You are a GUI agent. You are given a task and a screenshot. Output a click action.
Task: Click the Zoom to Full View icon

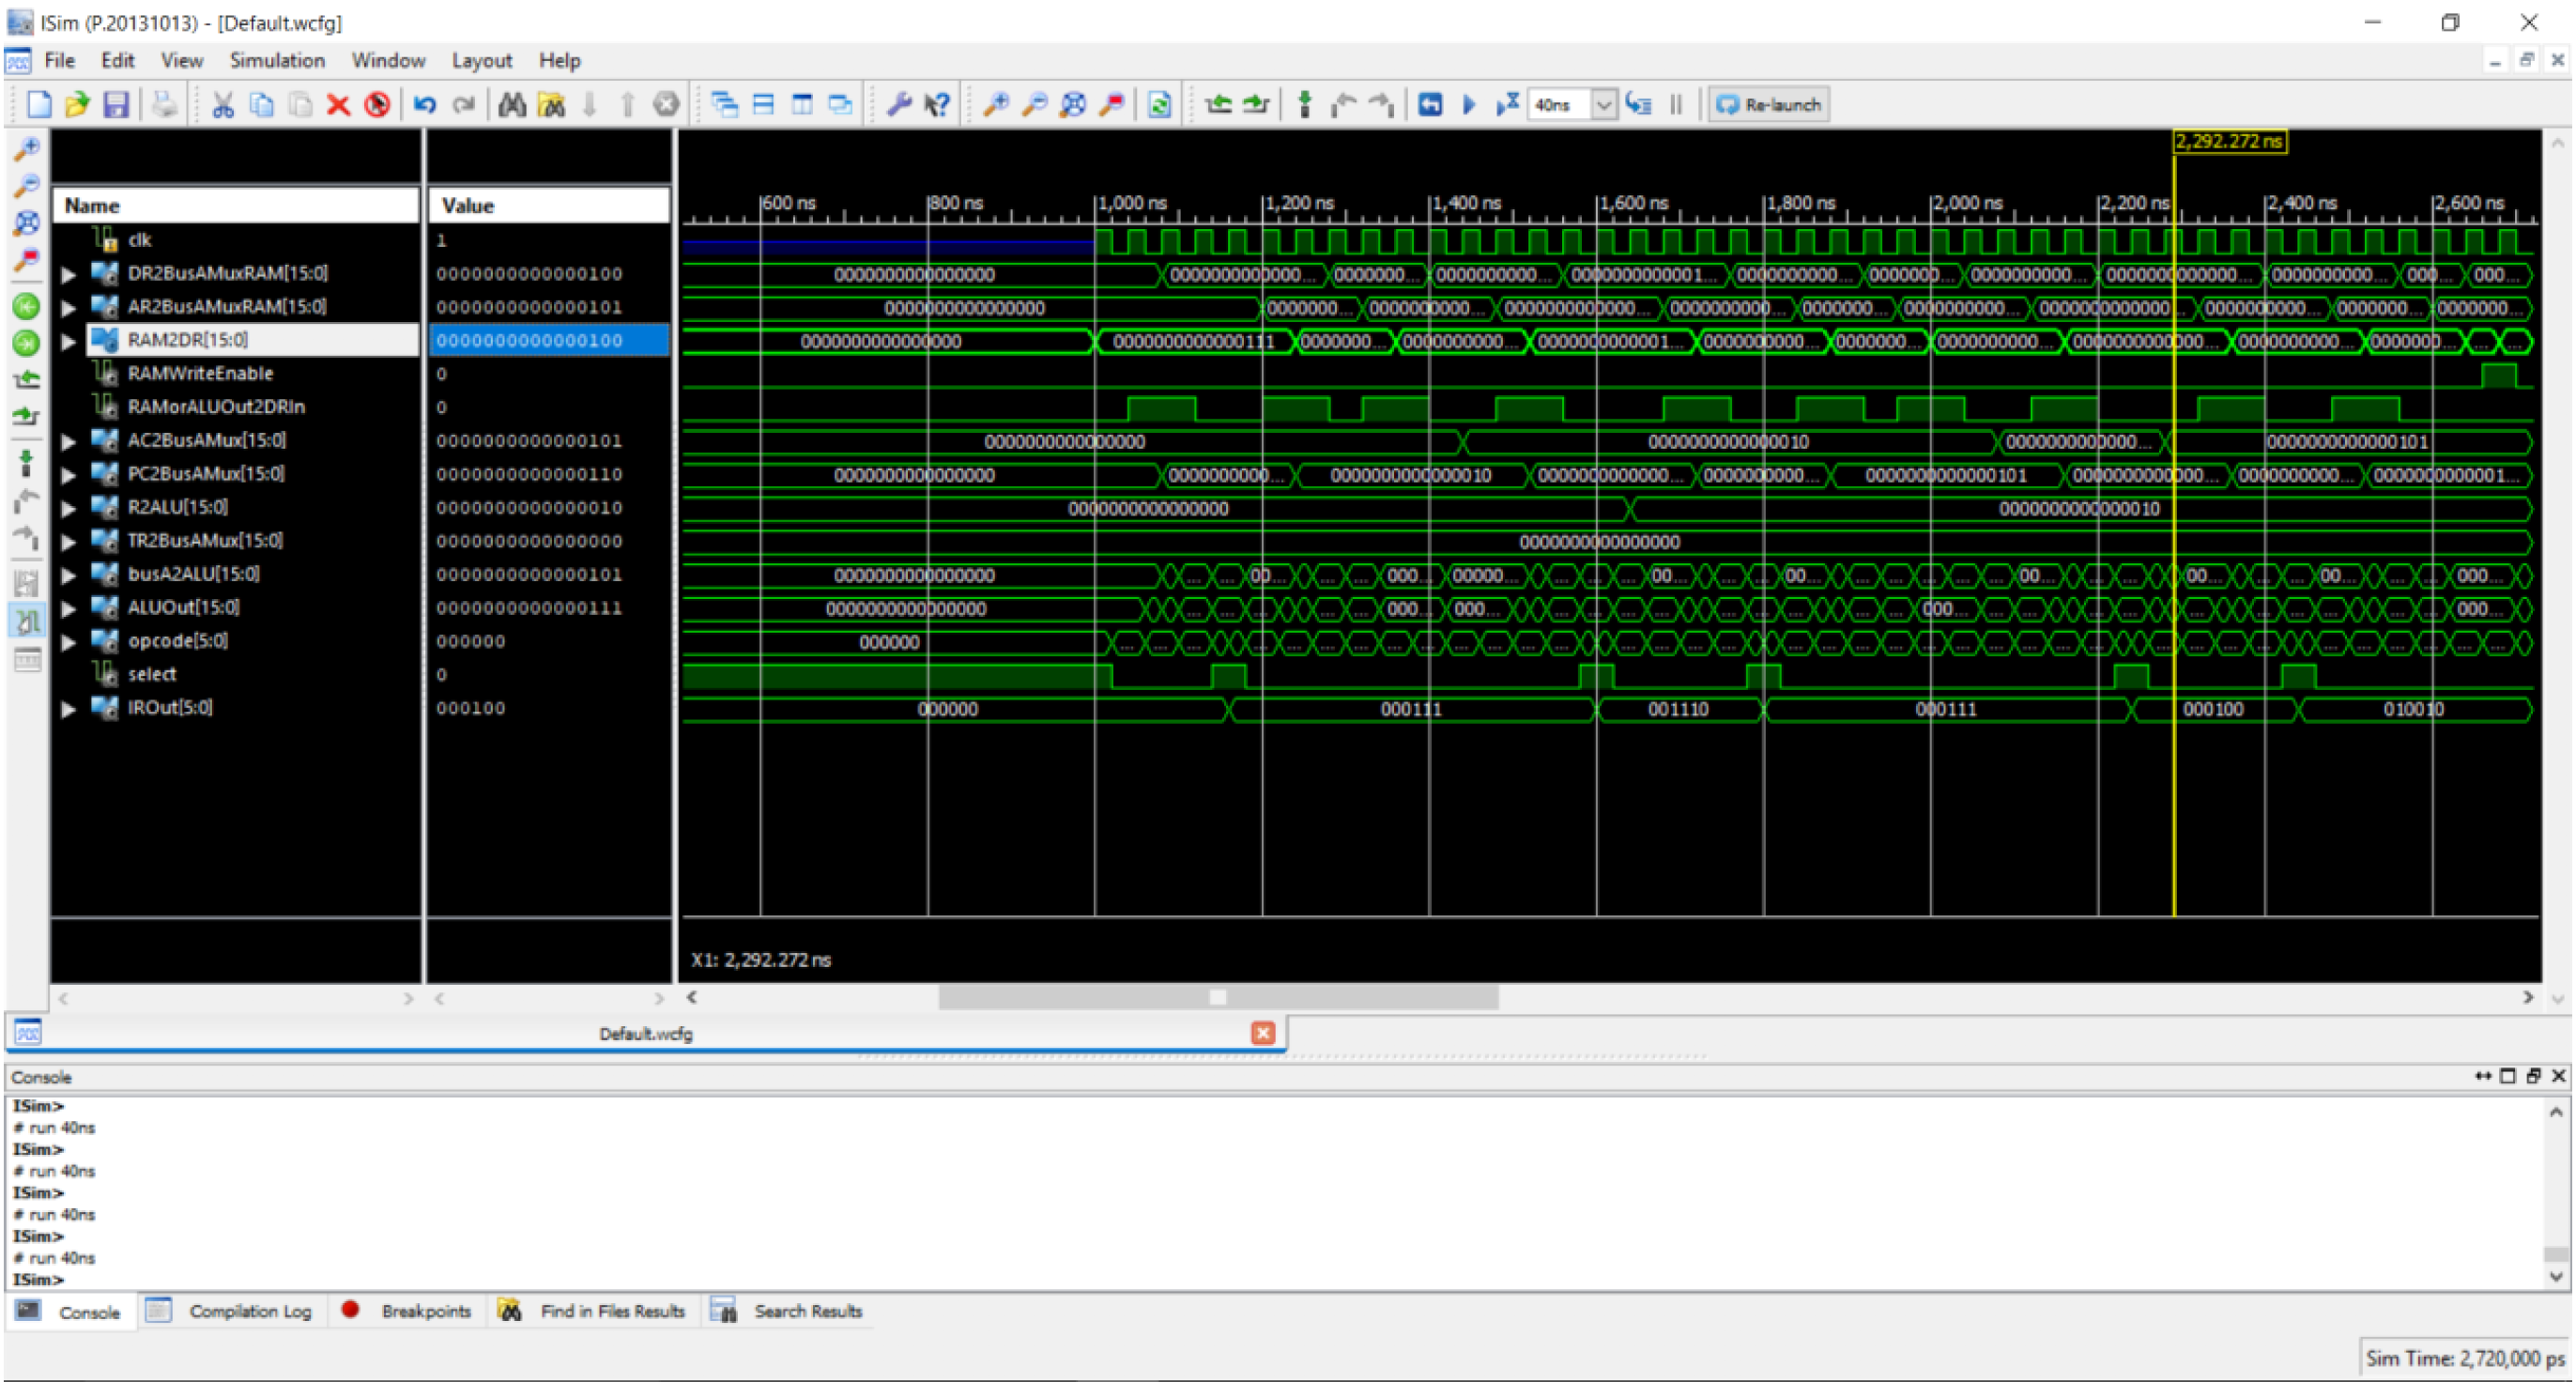1073,104
